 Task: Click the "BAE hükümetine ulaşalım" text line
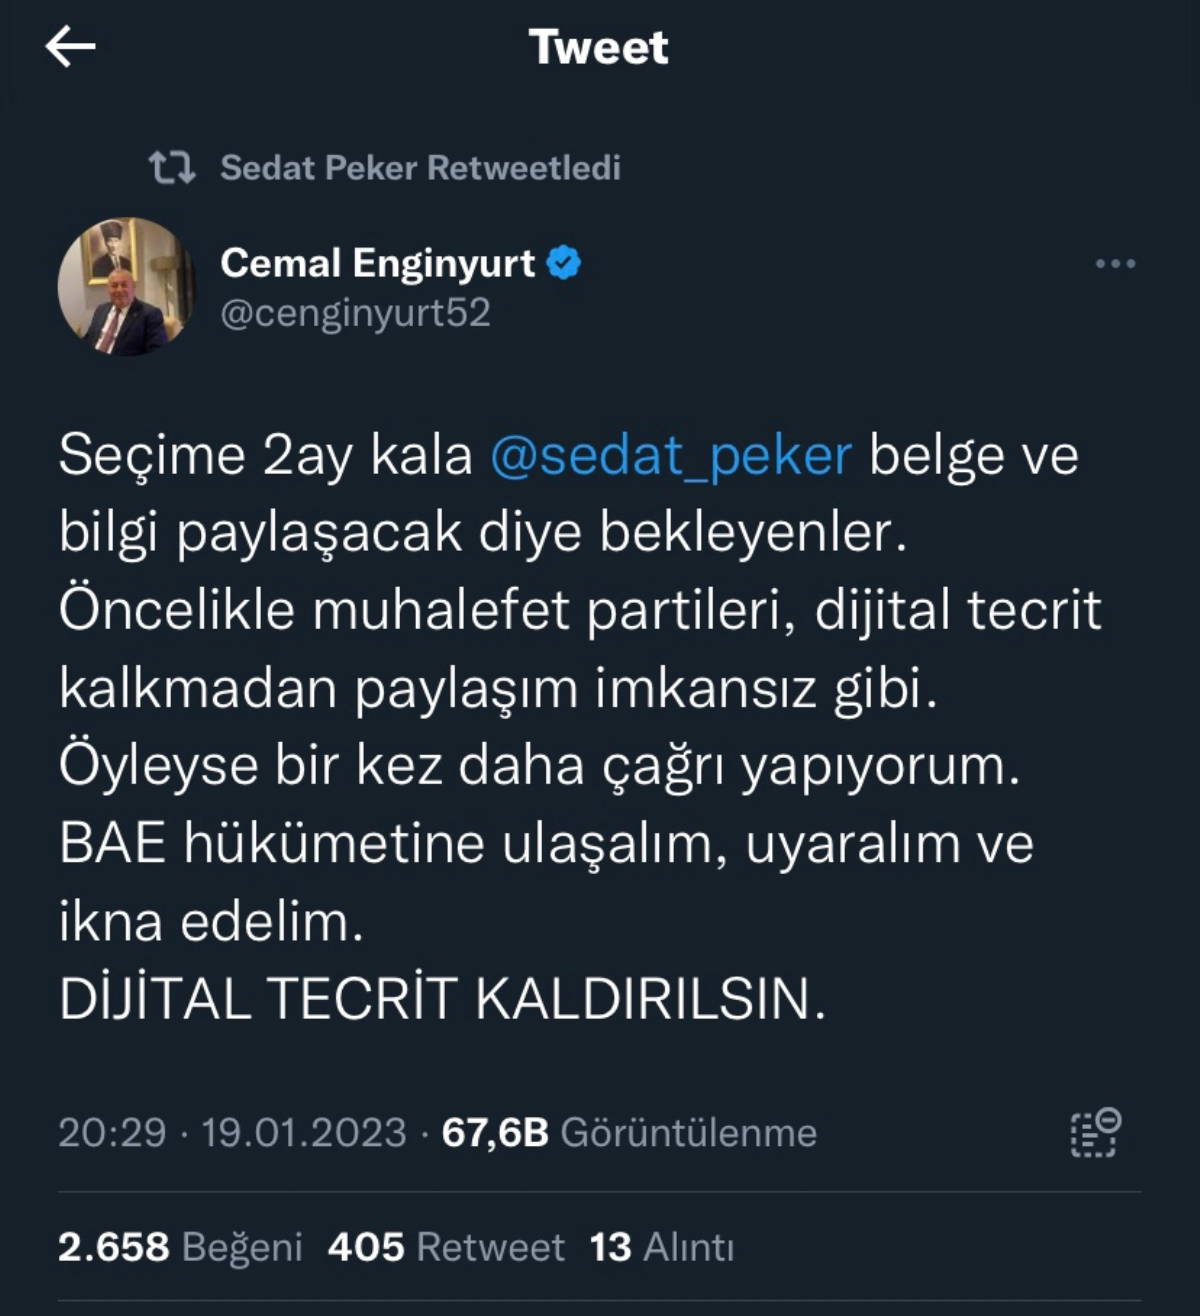(545, 843)
